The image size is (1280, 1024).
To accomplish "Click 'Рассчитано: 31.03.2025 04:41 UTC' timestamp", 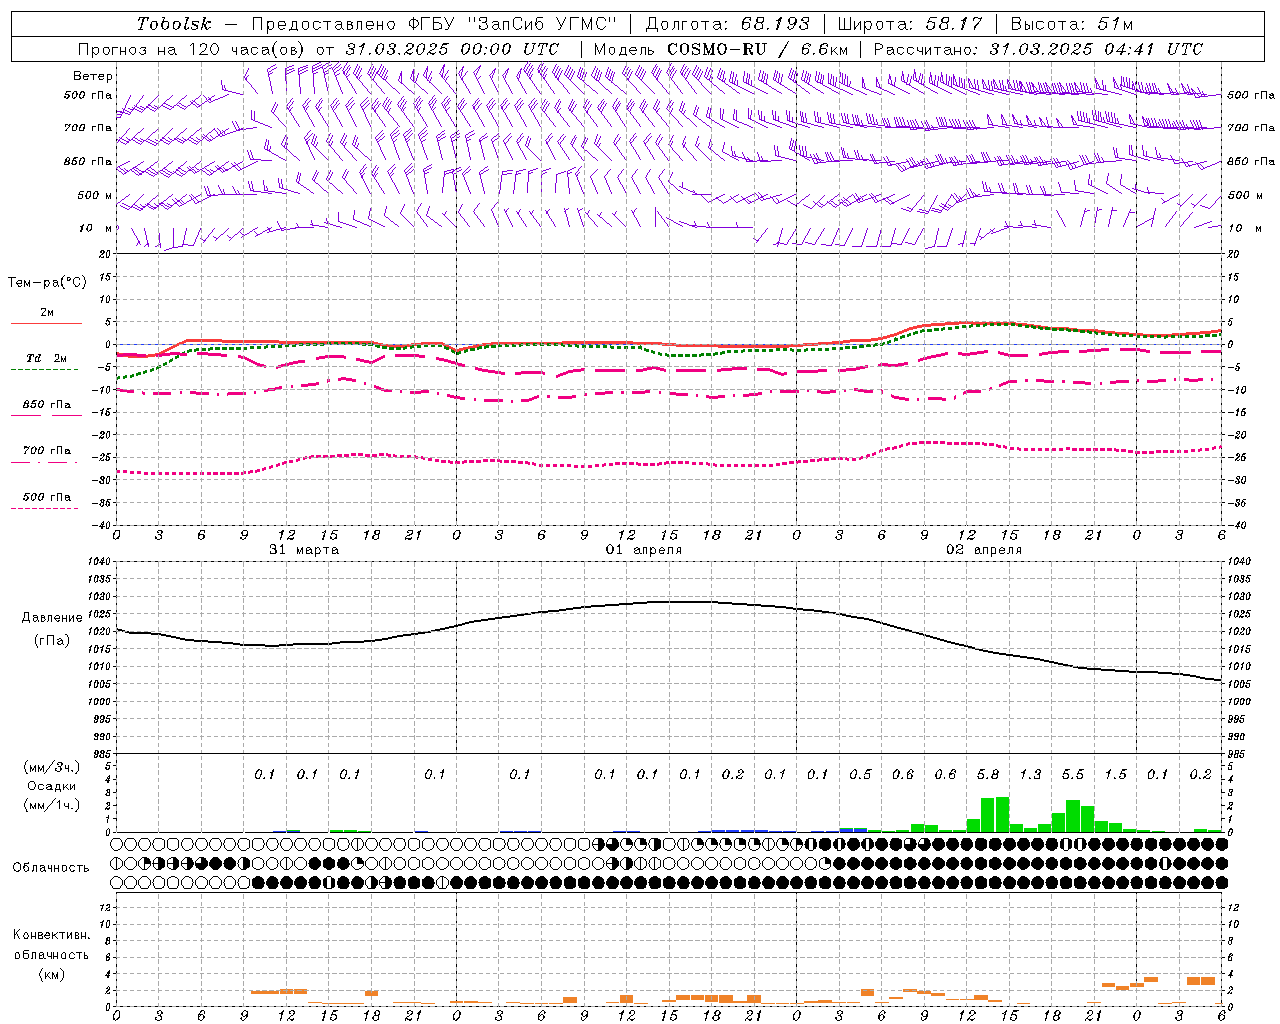I will [1038, 49].
